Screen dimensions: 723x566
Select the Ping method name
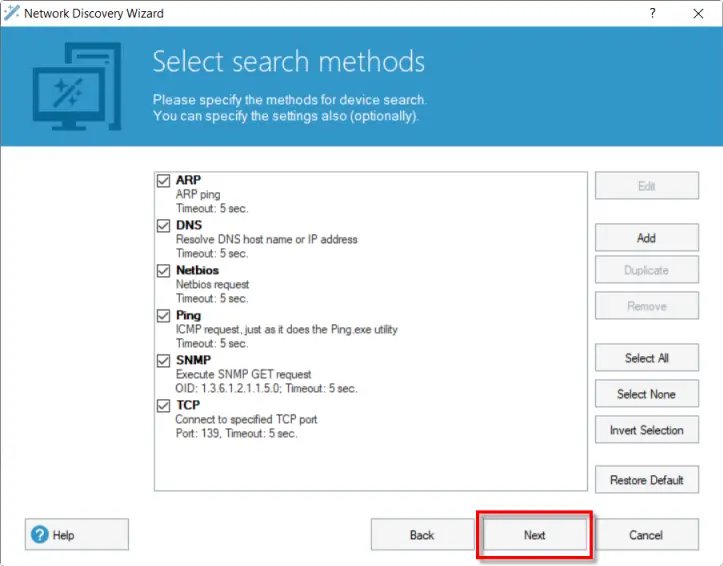click(188, 316)
